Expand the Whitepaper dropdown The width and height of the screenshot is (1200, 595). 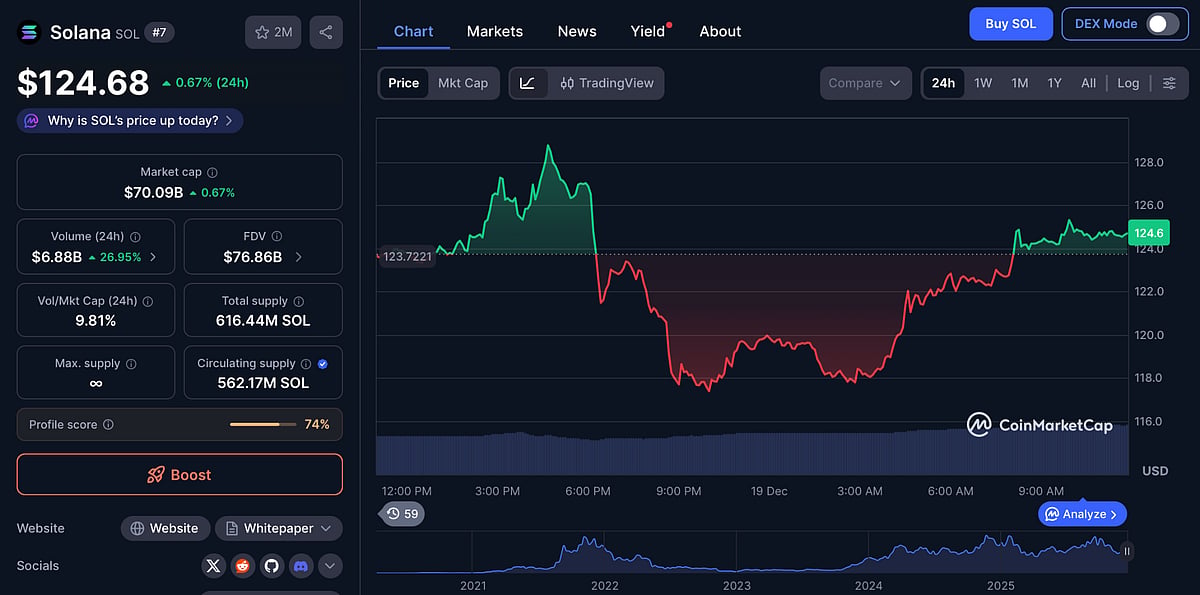coord(279,528)
